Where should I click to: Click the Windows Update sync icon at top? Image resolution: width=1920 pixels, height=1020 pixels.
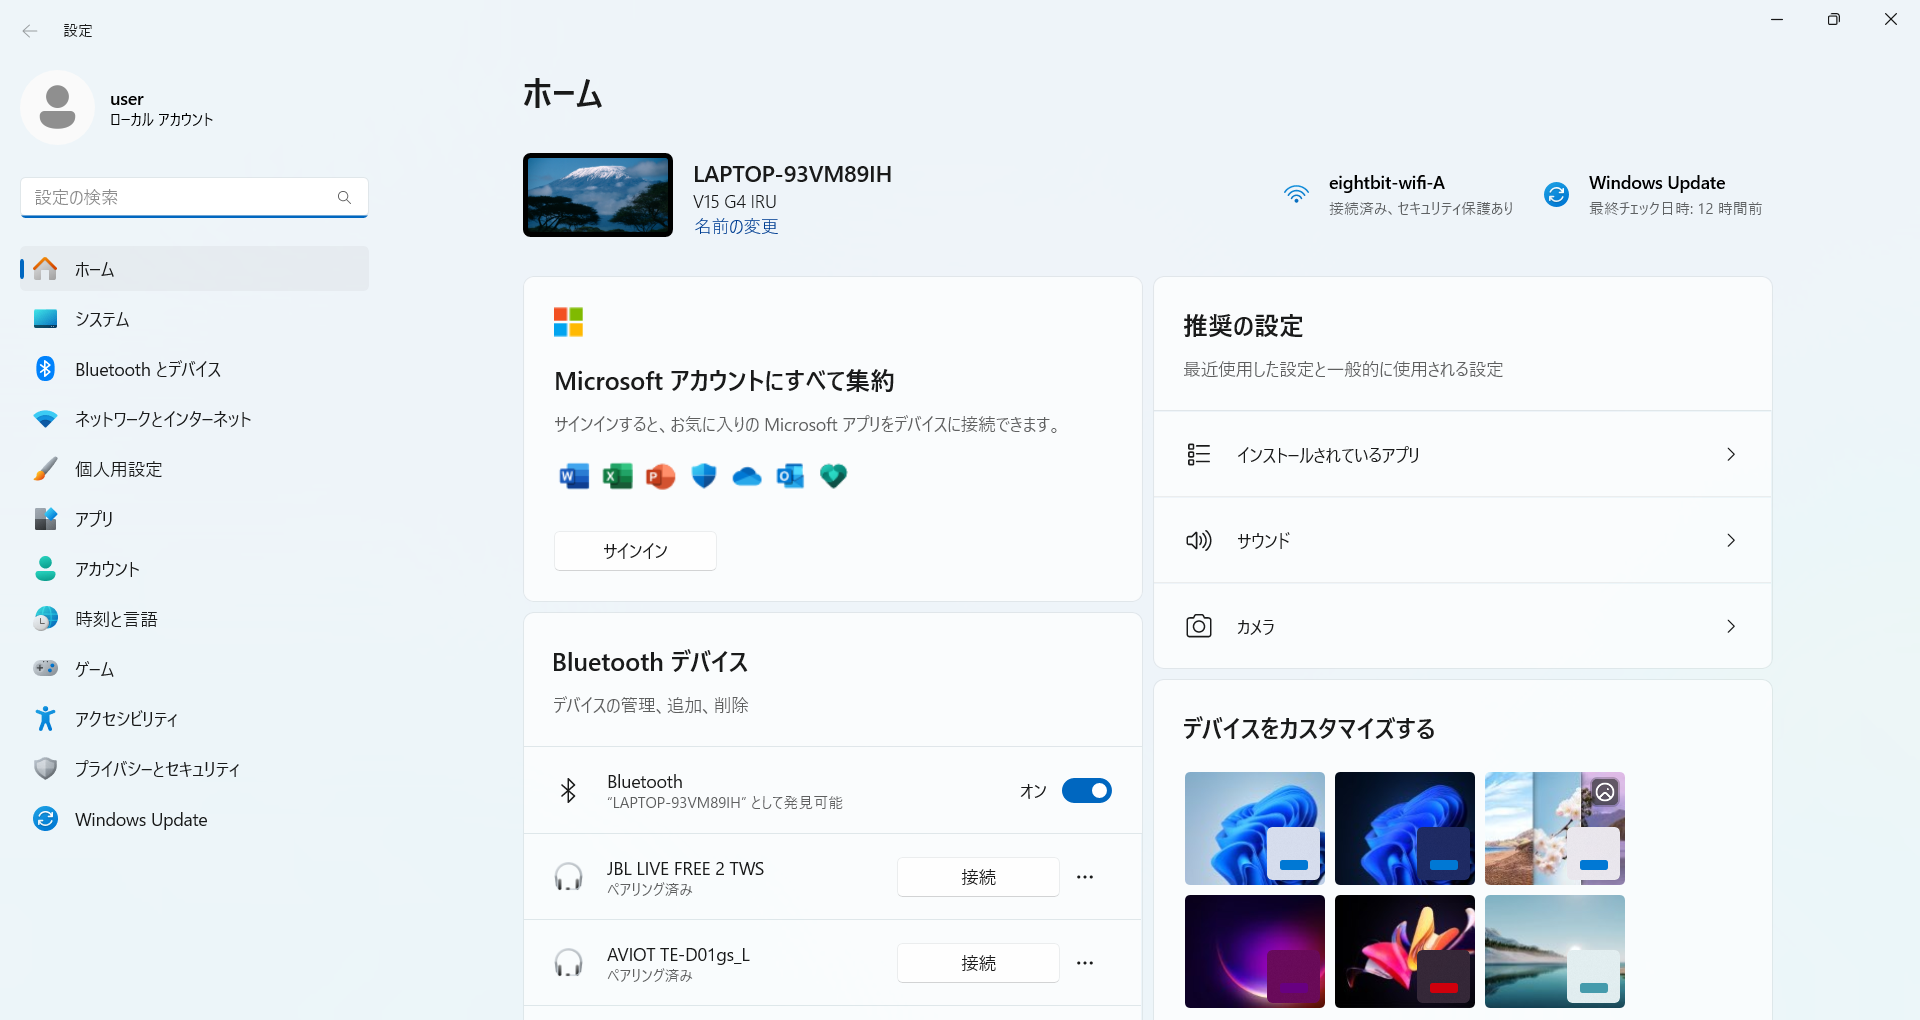coord(1556,194)
